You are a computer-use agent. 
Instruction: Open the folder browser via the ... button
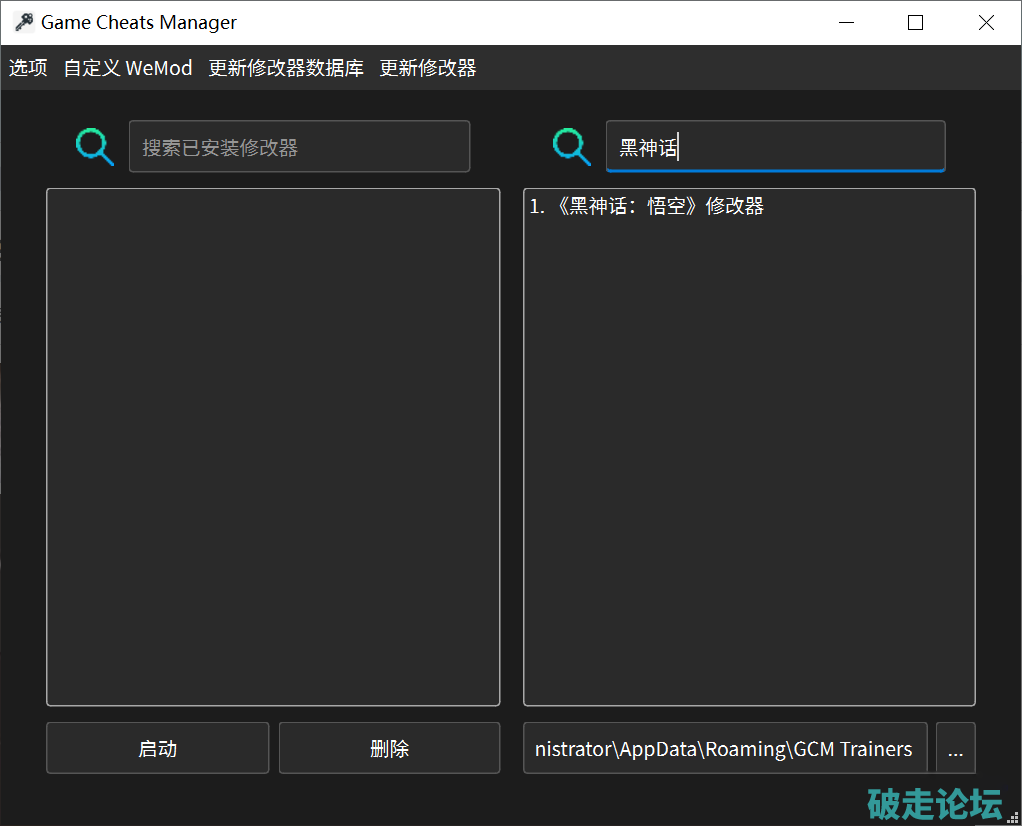[955, 749]
